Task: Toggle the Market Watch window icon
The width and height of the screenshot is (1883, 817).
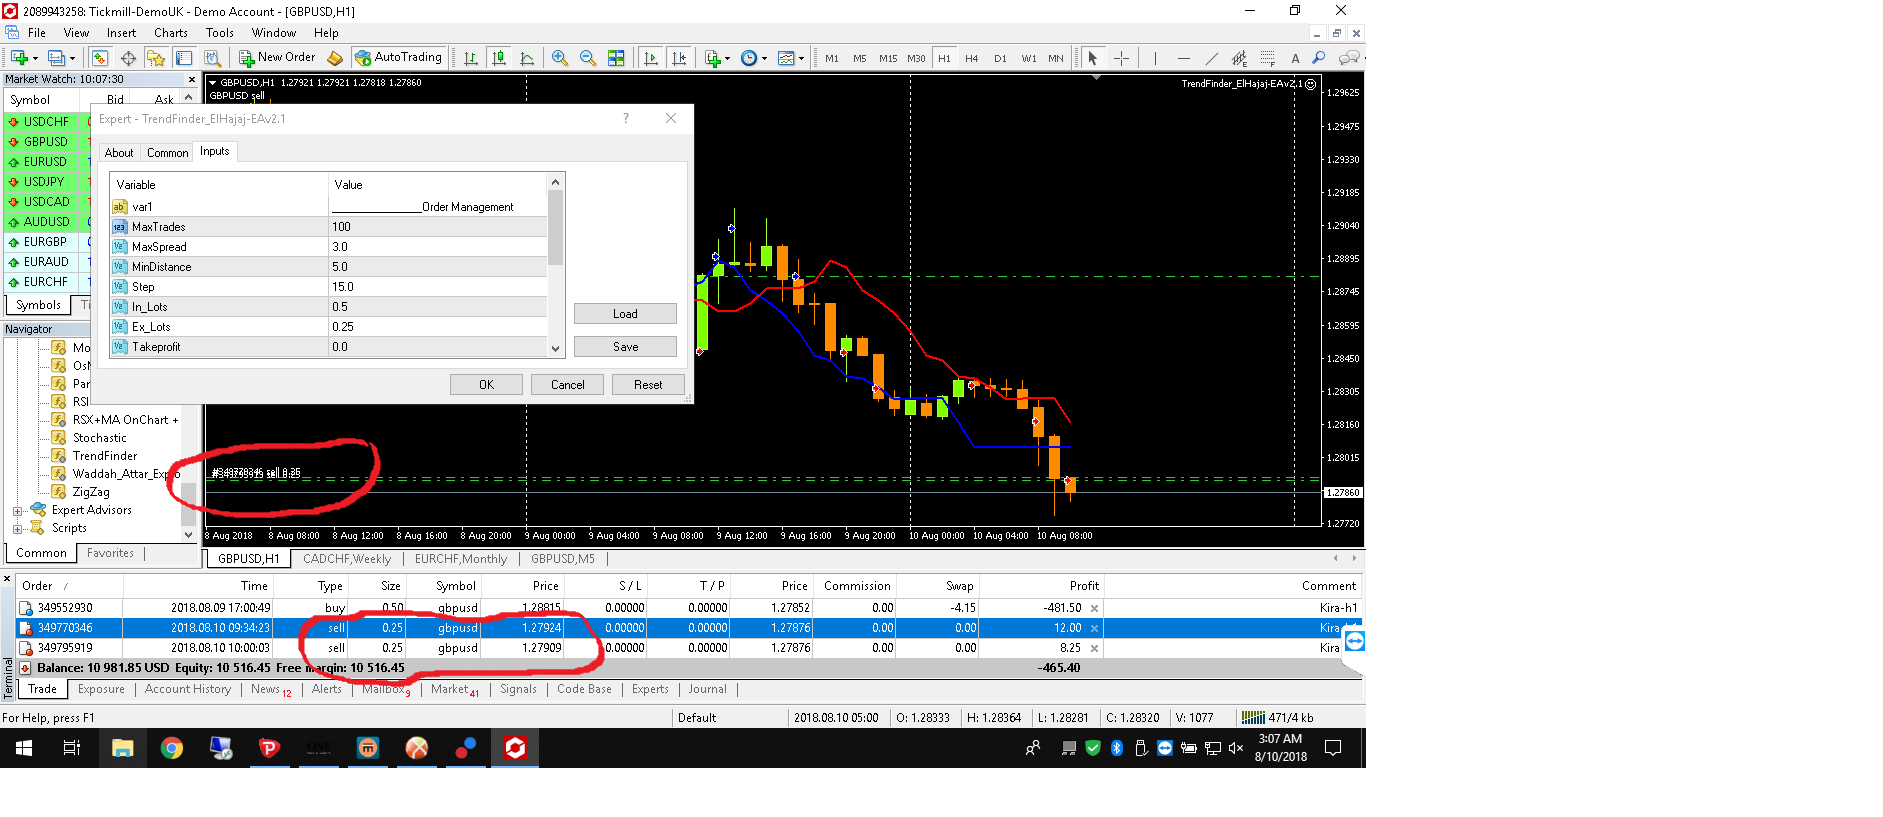Action: pos(100,58)
